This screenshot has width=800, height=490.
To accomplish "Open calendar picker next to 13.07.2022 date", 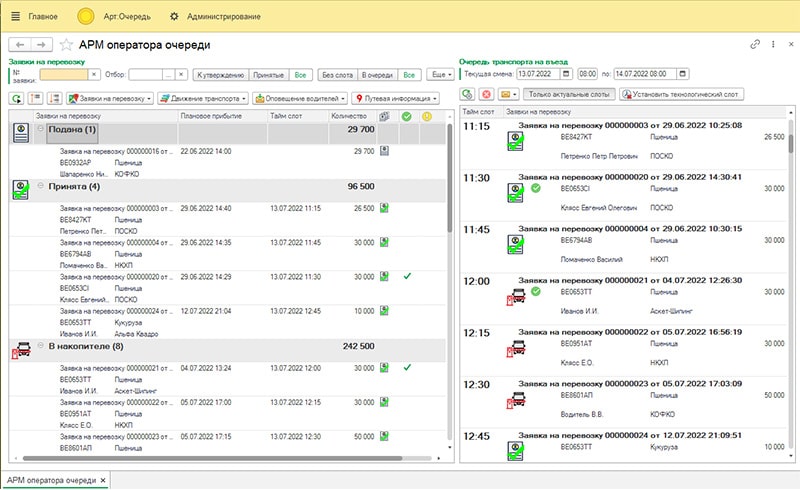I will [566, 74].
